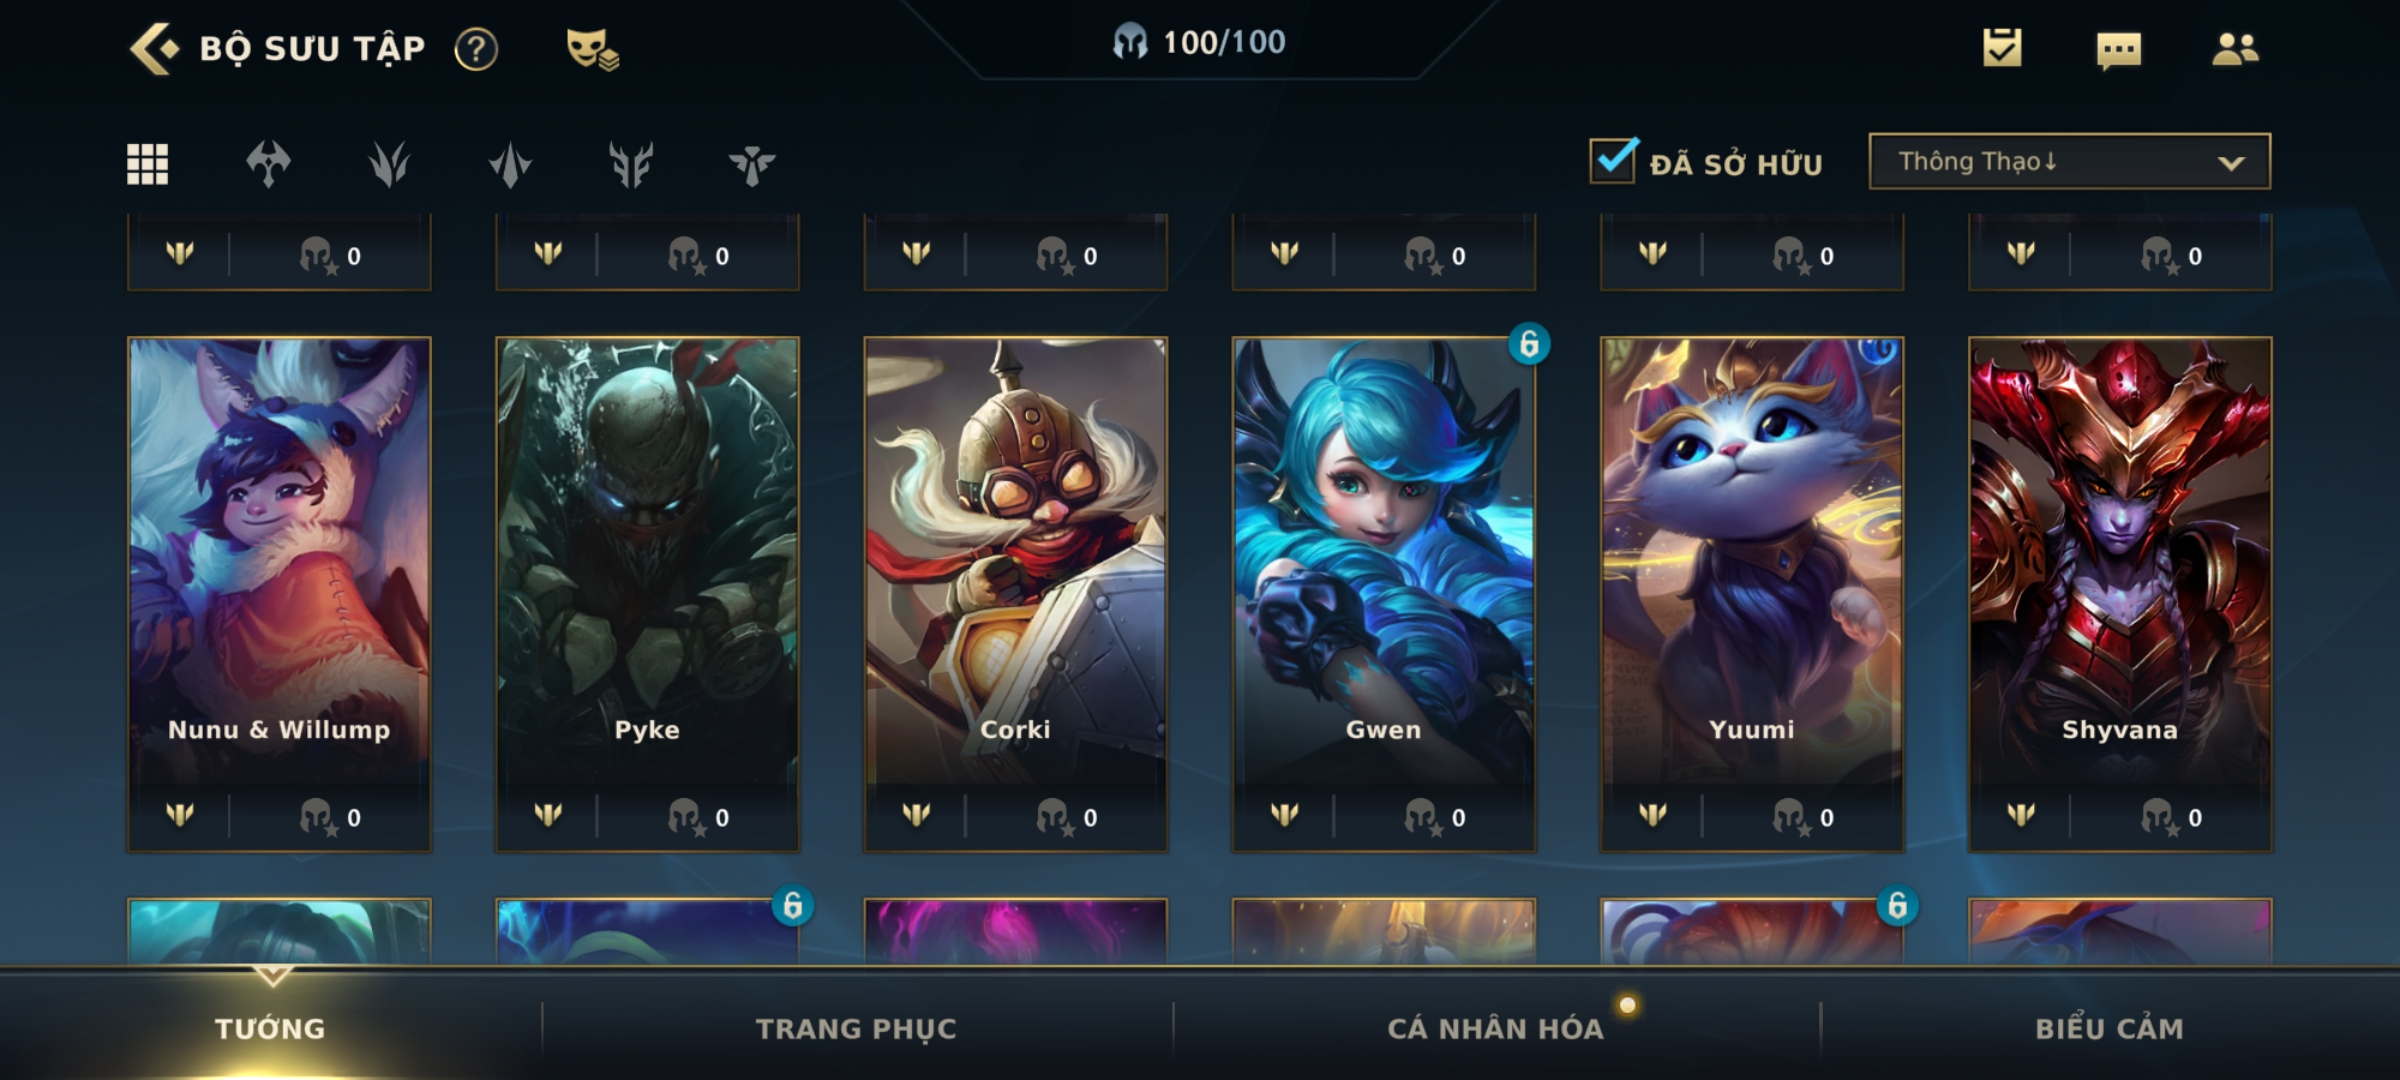Open the chat bubble icon

click(x=2119, y=50)
